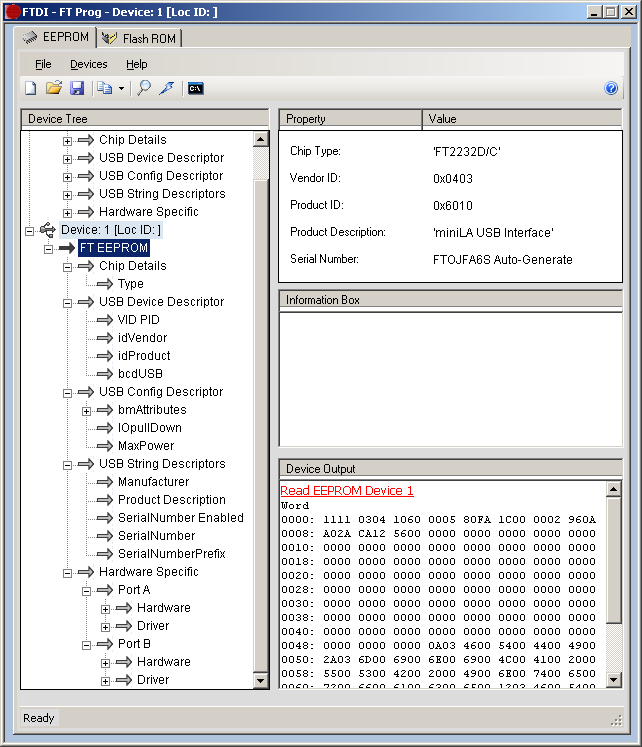Switch to the EEPROM tab
Viewport: 642px width, 747px height.
56,37
